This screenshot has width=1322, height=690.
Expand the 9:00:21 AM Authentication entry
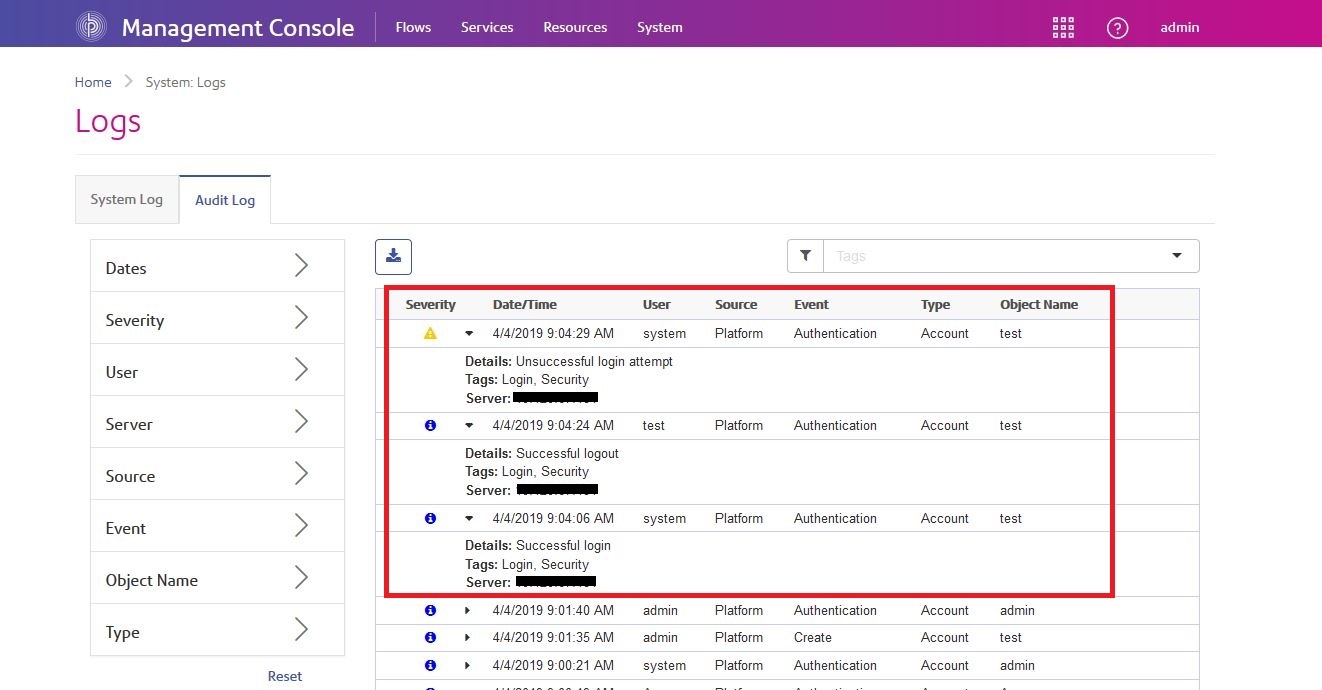467,665
